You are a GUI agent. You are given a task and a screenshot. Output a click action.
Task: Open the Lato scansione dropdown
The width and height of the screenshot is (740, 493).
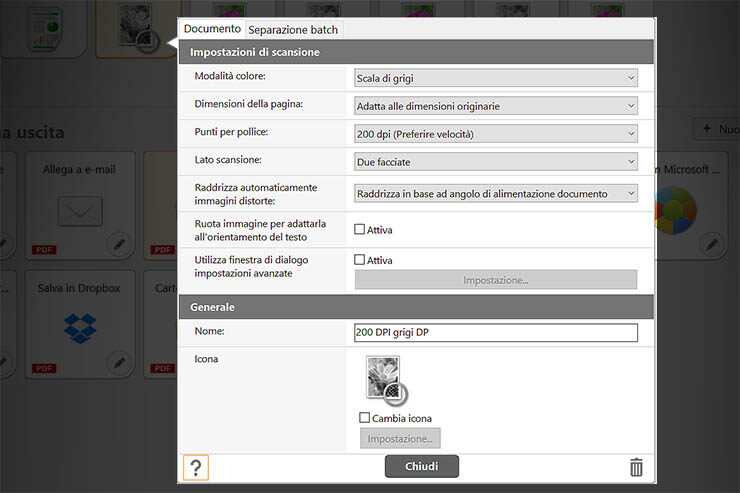point(496,161)
